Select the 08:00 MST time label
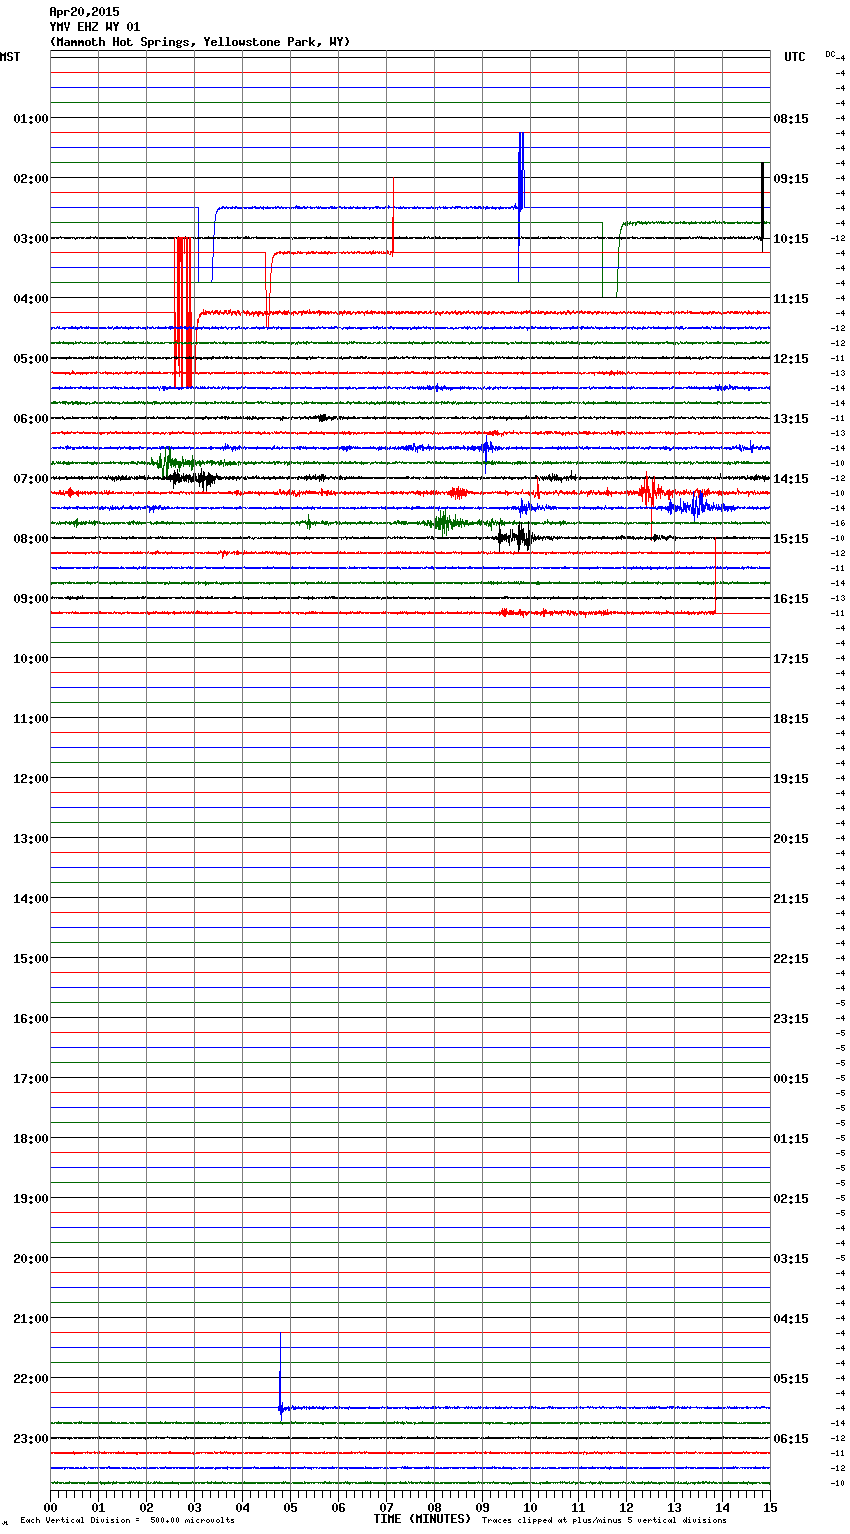Screen dimensions: 850x1534 coord(31,538)
